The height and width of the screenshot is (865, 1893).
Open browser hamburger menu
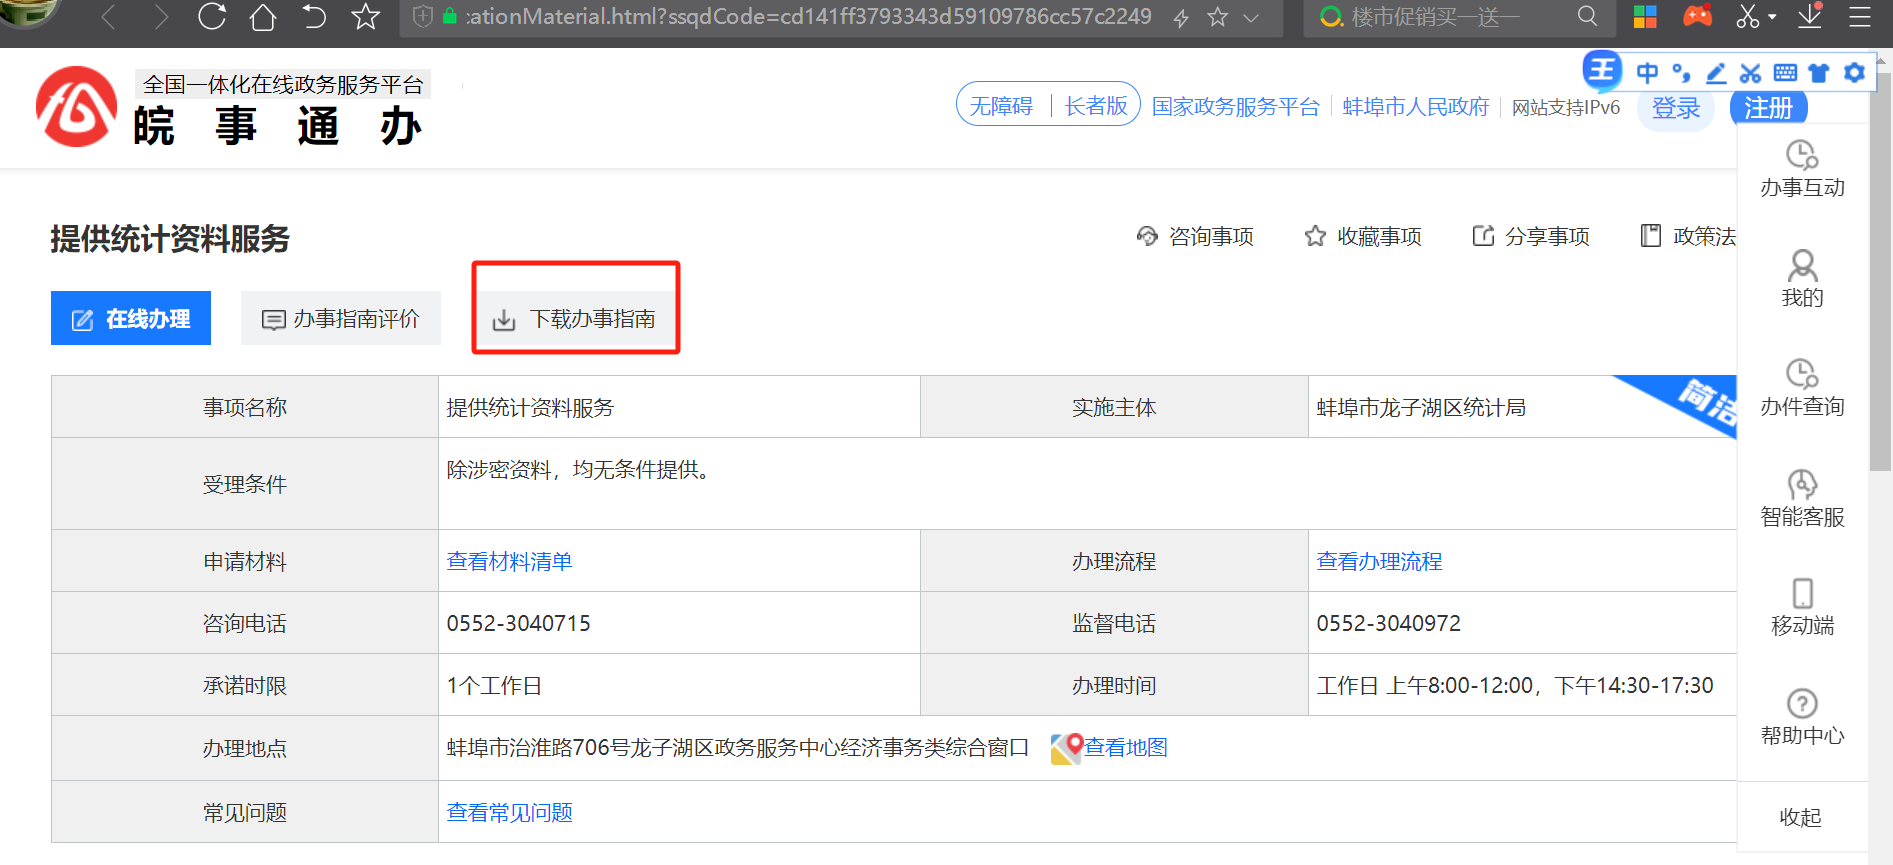pos(1860,17)
